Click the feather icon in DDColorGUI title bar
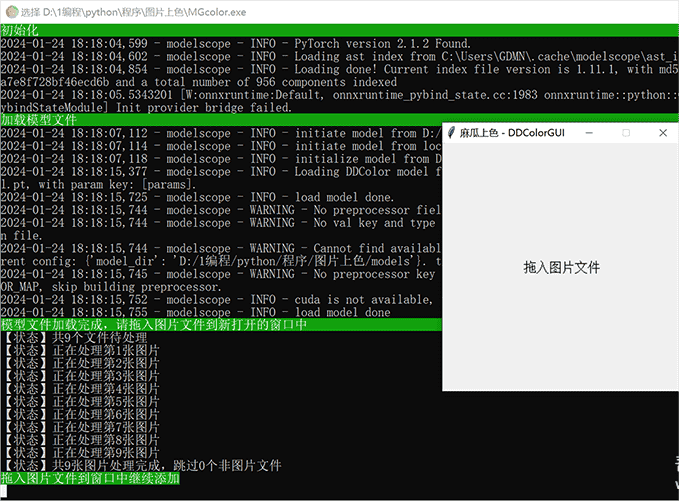Viewport: 679px width, 501px height. click(452, 133)
